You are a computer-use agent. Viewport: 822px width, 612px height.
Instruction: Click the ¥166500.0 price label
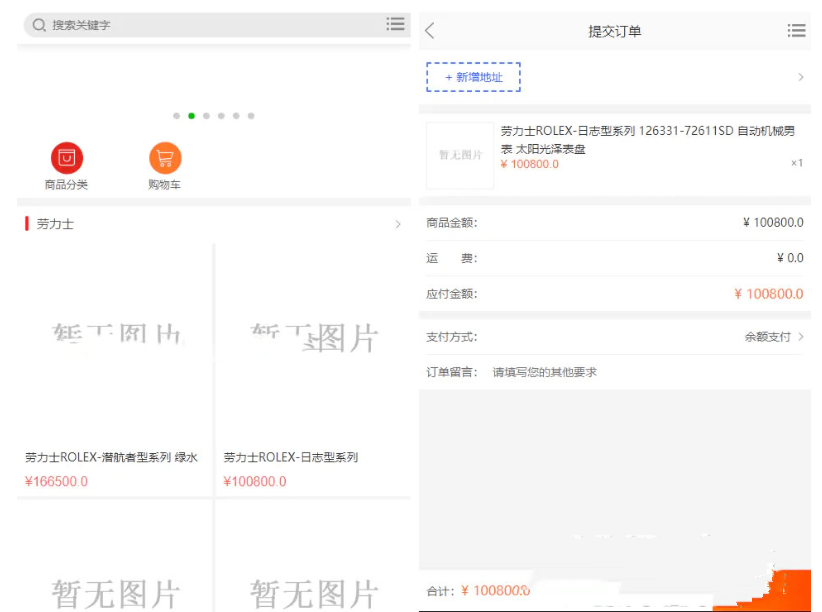pos(55,481)
